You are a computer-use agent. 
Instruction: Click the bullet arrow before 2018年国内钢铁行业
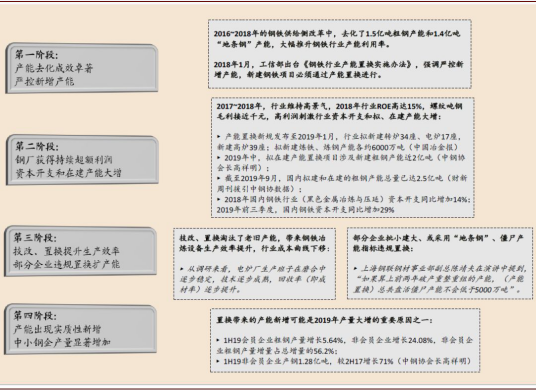(219, 199)
